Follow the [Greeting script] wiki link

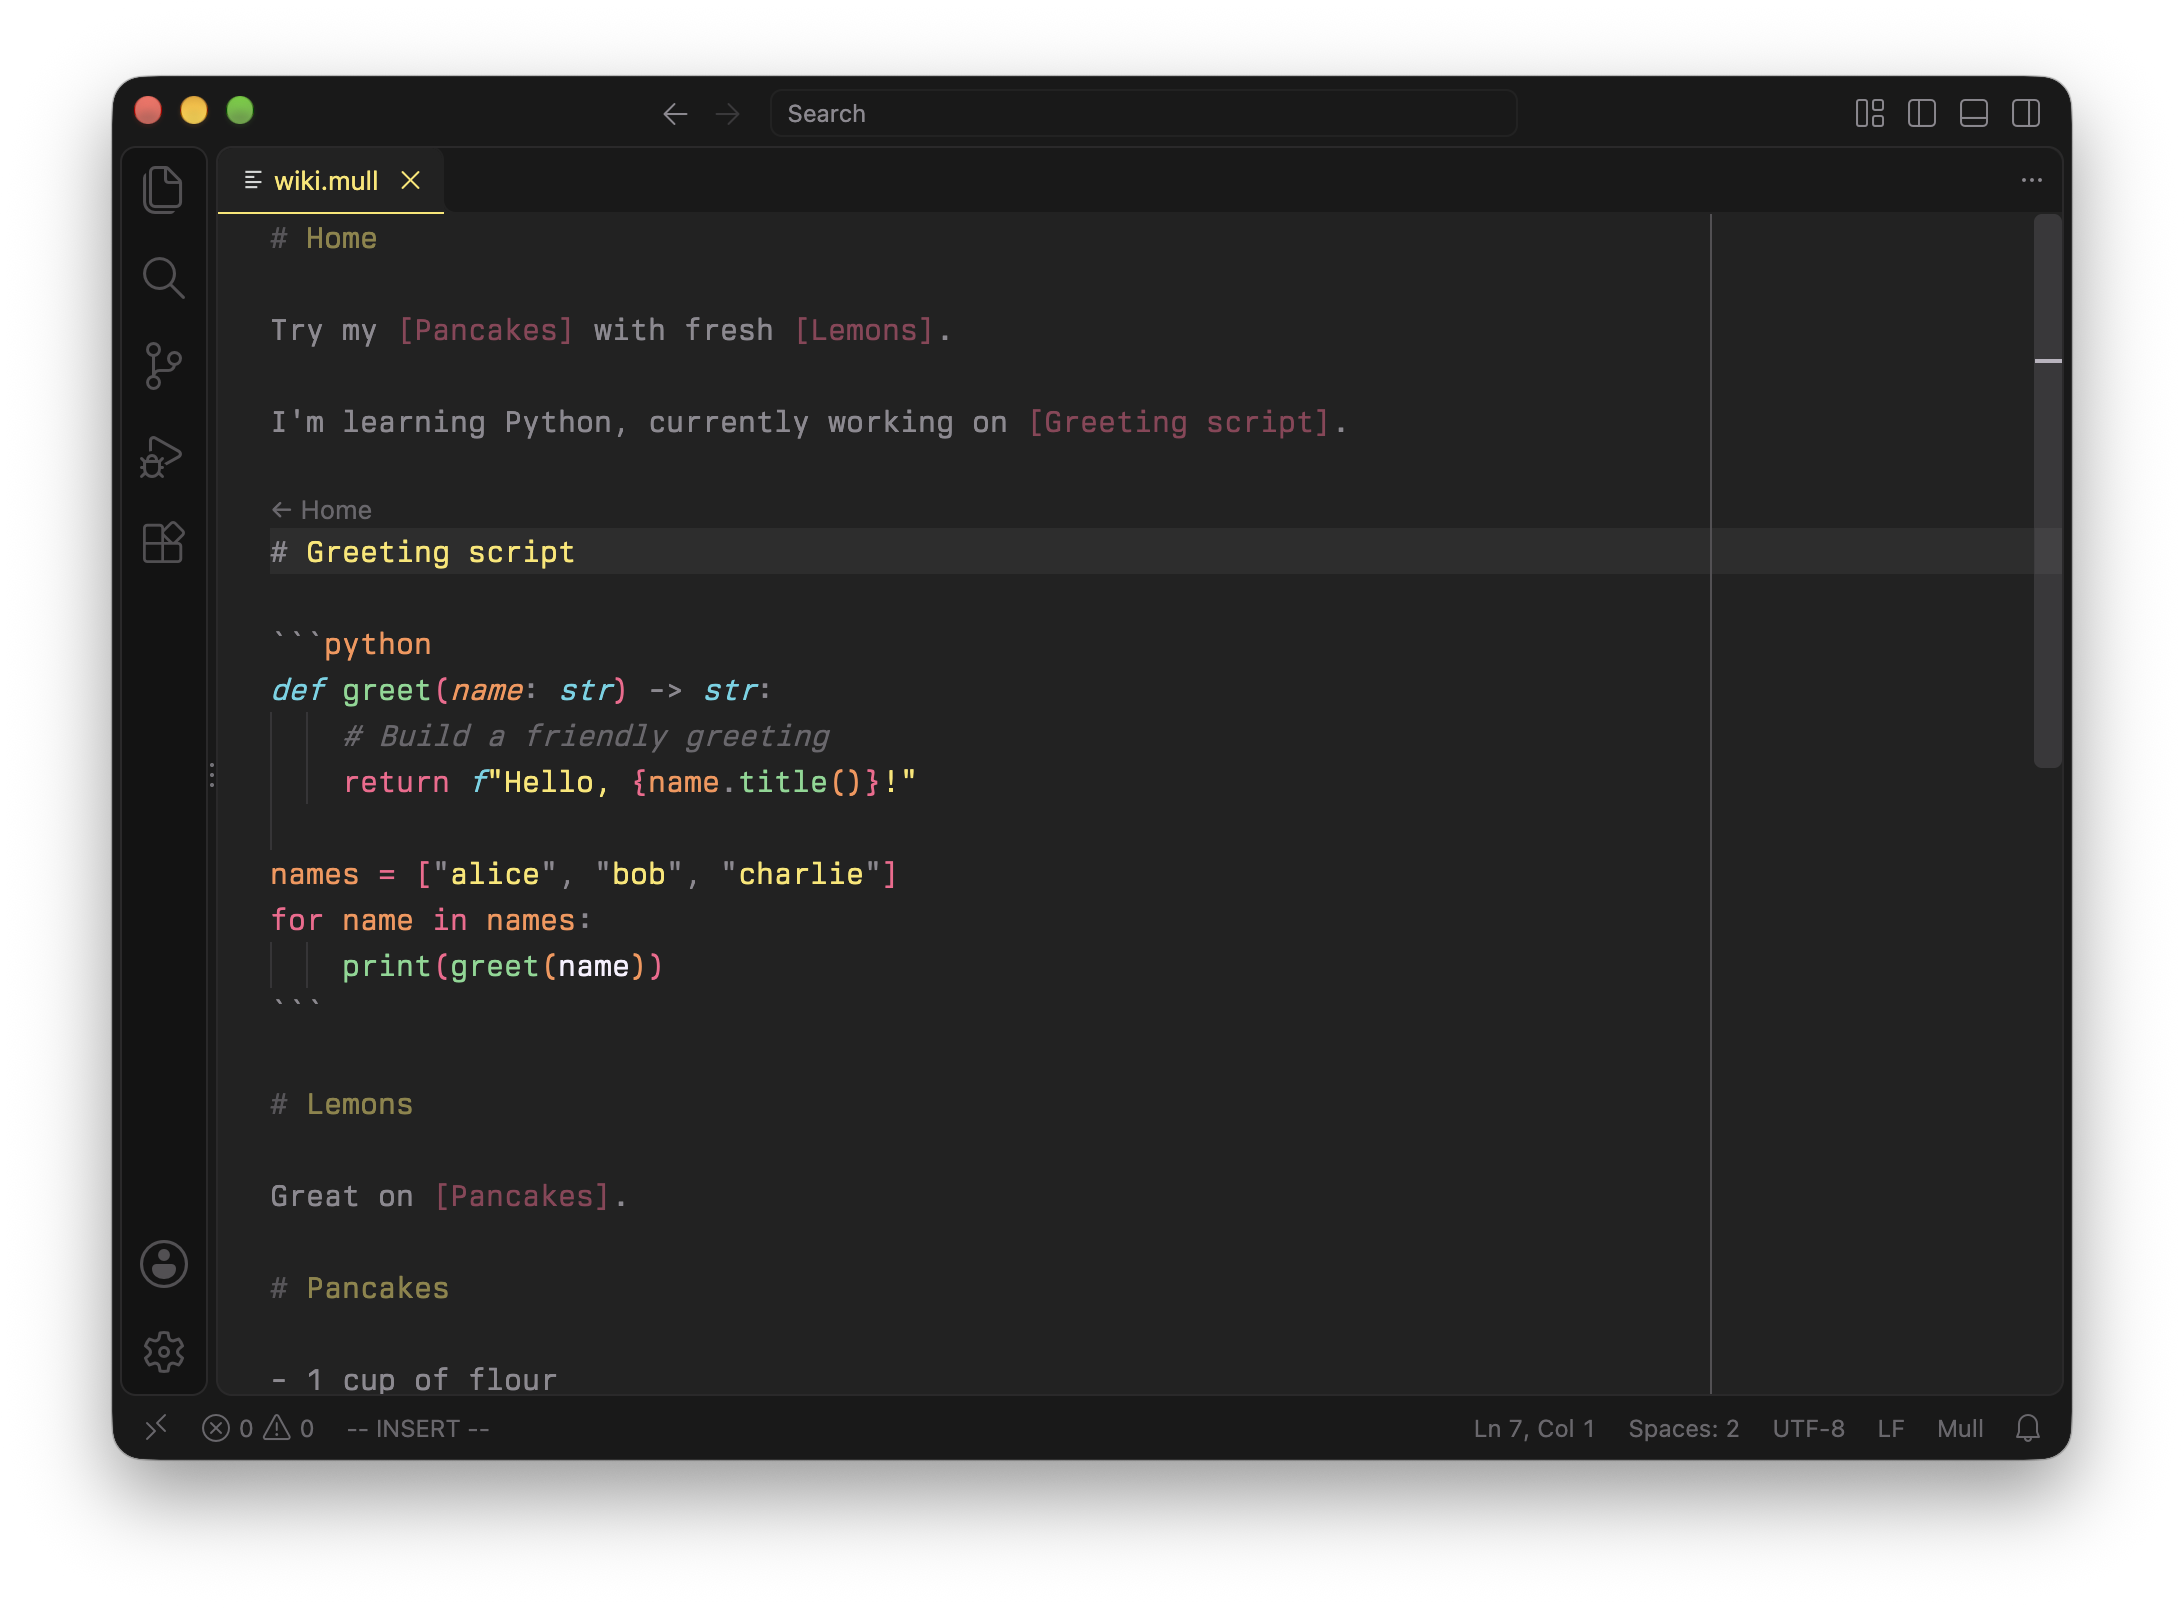pos(1179,423)
